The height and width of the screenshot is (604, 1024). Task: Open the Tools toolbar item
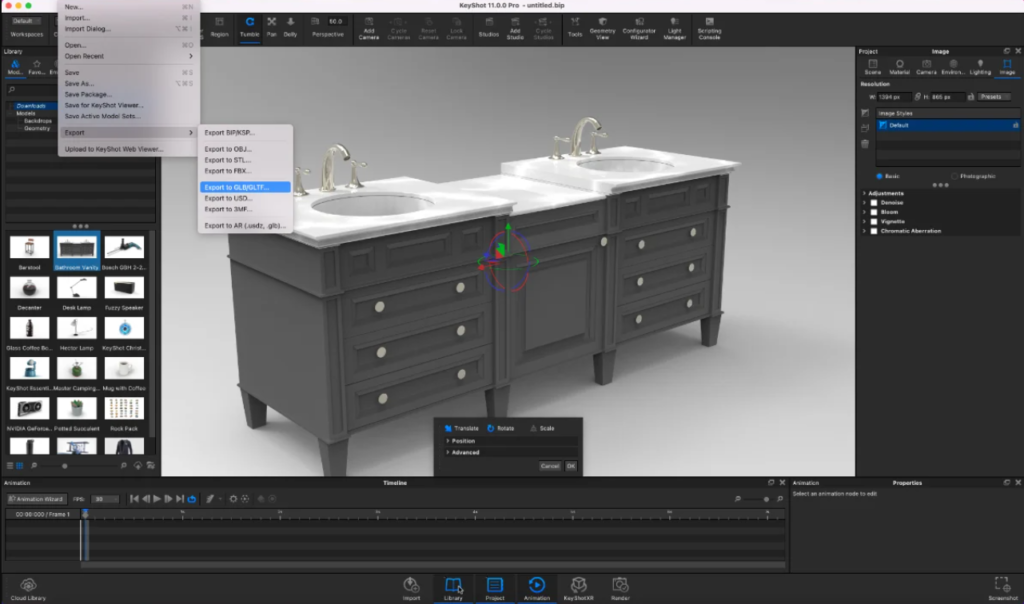pyautogui.click(x=575, y=27)
